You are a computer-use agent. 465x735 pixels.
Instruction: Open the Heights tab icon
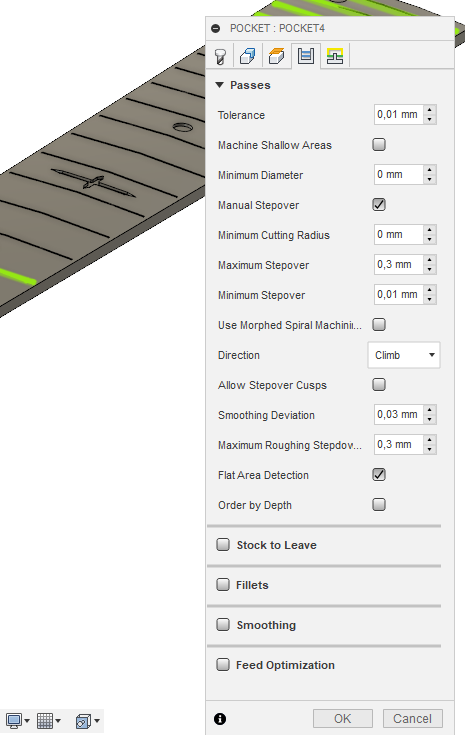277,56
